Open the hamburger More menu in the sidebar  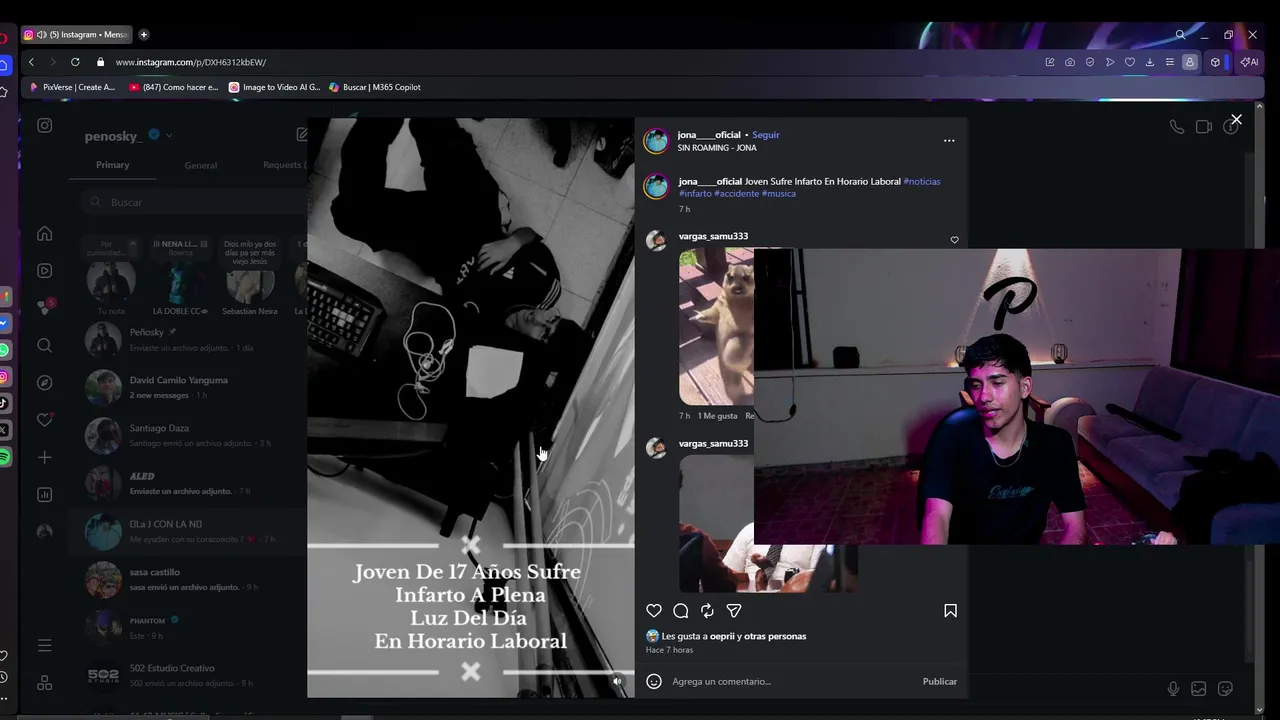pos(45,646)
